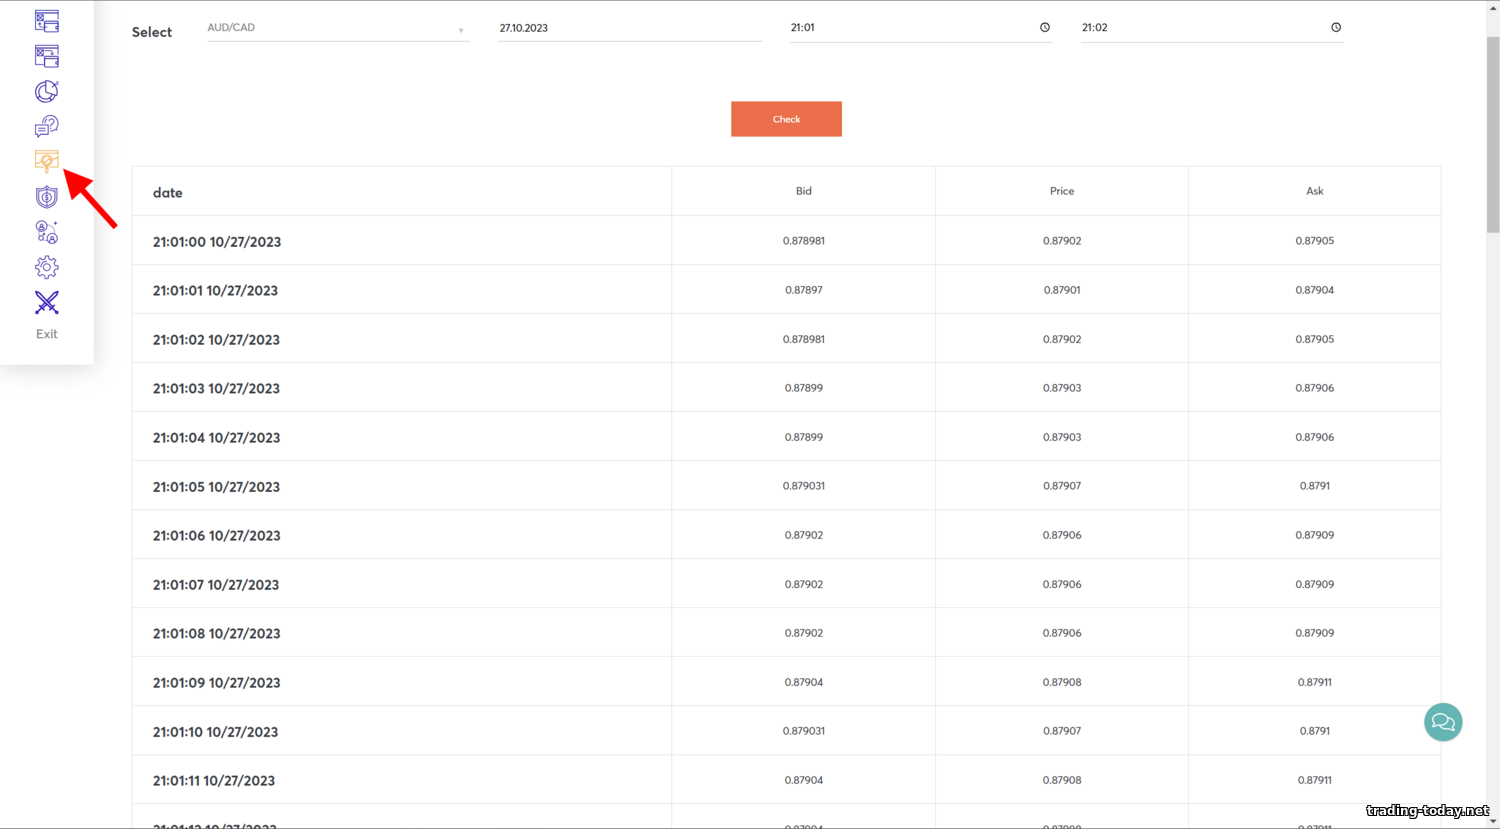Open the dollar shield icon
This screenshot has height=829, width=1500.
click(46, 197)
